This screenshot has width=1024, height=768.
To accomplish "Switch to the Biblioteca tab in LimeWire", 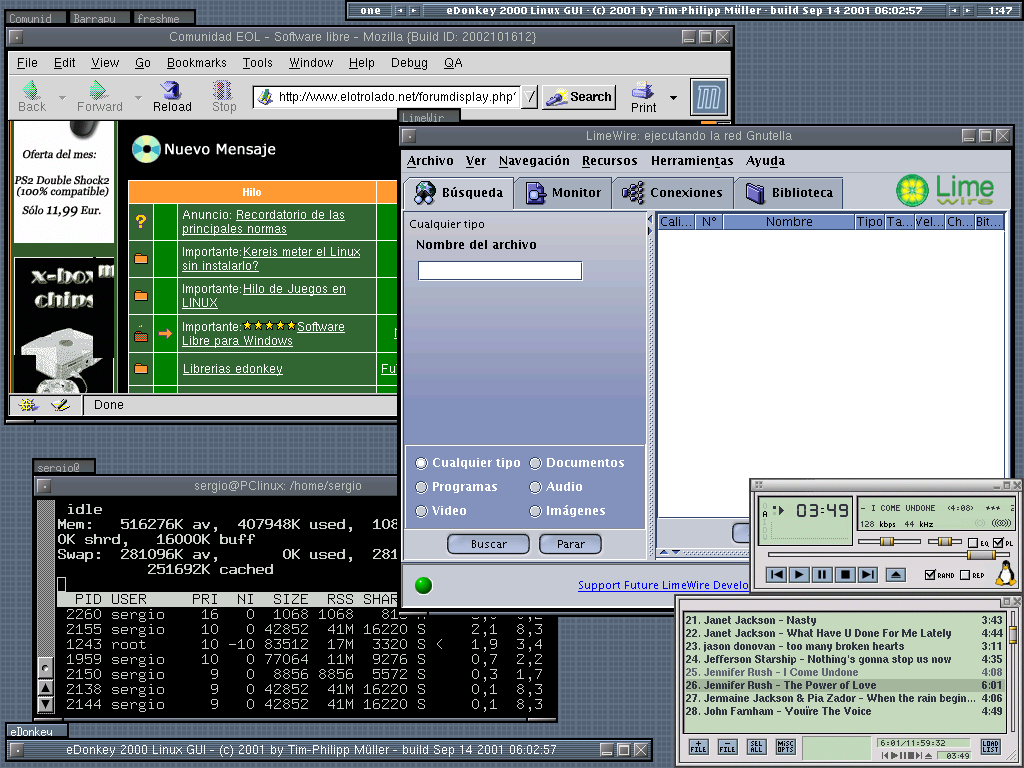I will click(788, 193).
